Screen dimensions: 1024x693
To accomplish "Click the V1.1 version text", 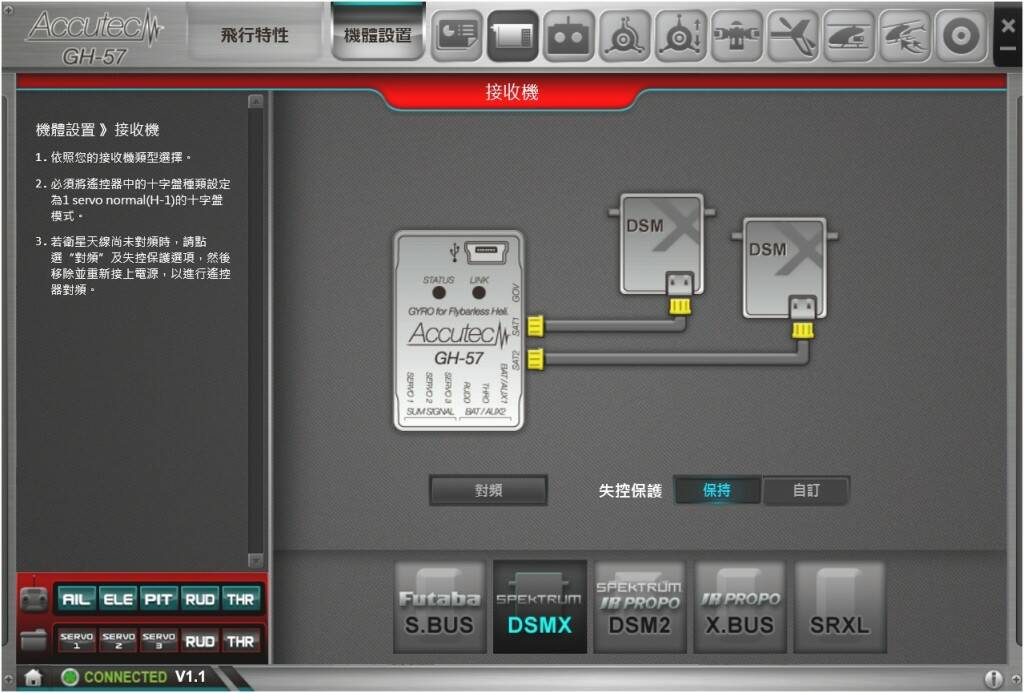I will 190,677.
